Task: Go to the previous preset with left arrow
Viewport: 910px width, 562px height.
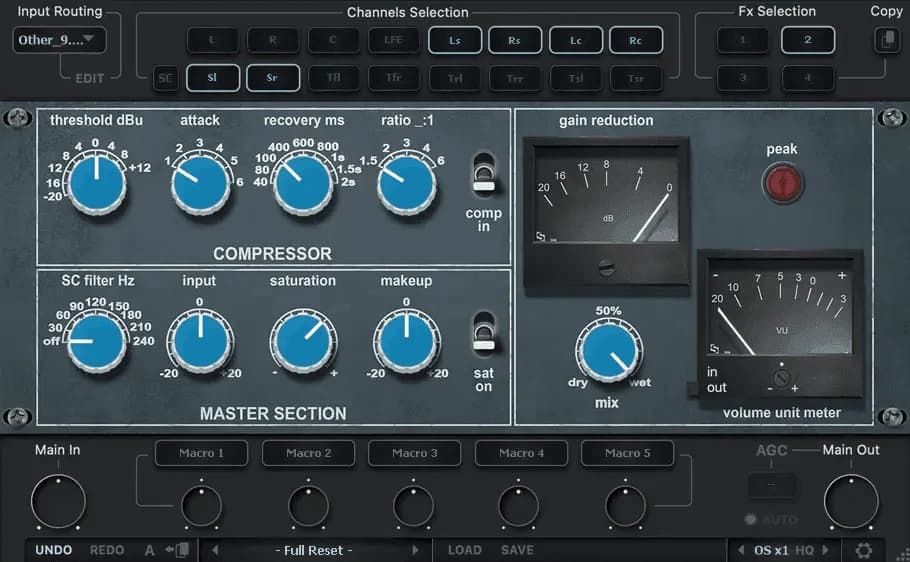Action: coord(214,550)
